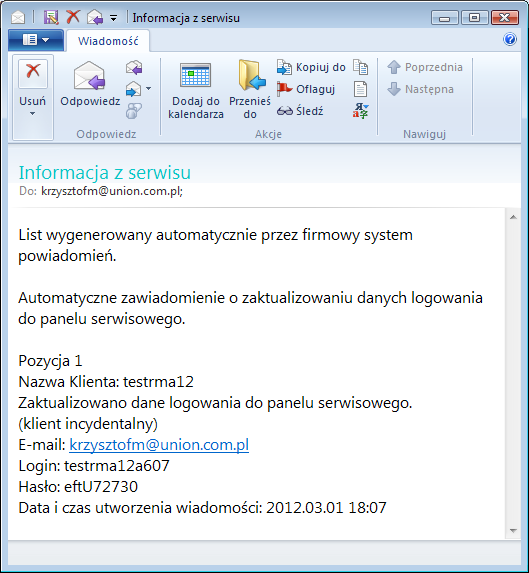529x573 pixels.
Task: Click Śledź watch button
Action: pos(300,110)
